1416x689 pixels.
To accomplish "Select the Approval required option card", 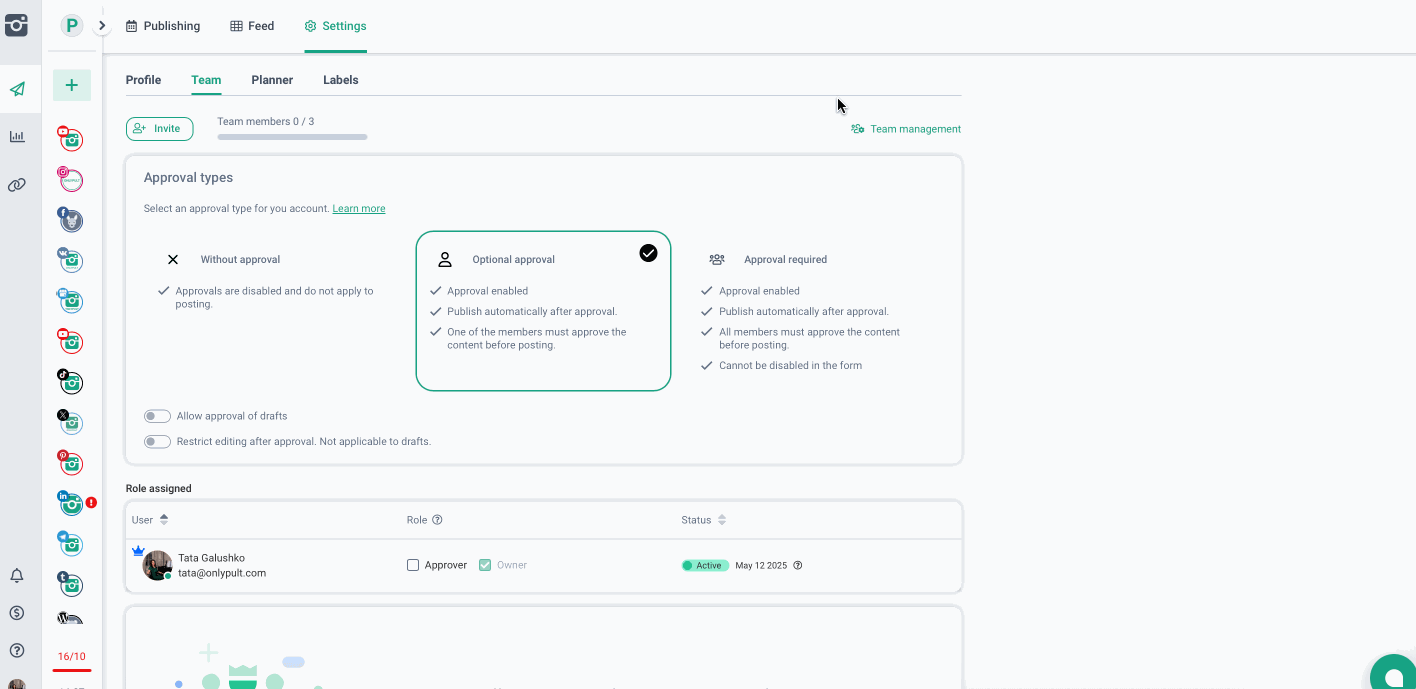I will pos(814,311).
